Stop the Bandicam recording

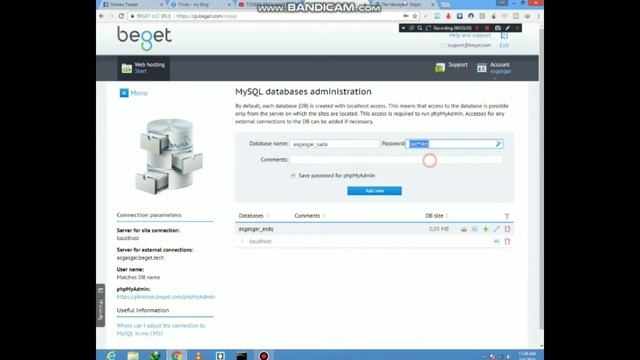click(487, 28)
